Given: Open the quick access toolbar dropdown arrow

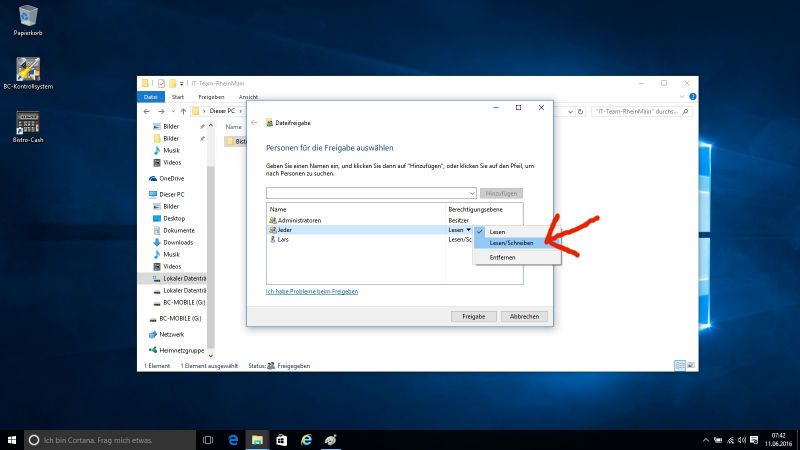Looking at the screenshot, I should tap(181, 84).
